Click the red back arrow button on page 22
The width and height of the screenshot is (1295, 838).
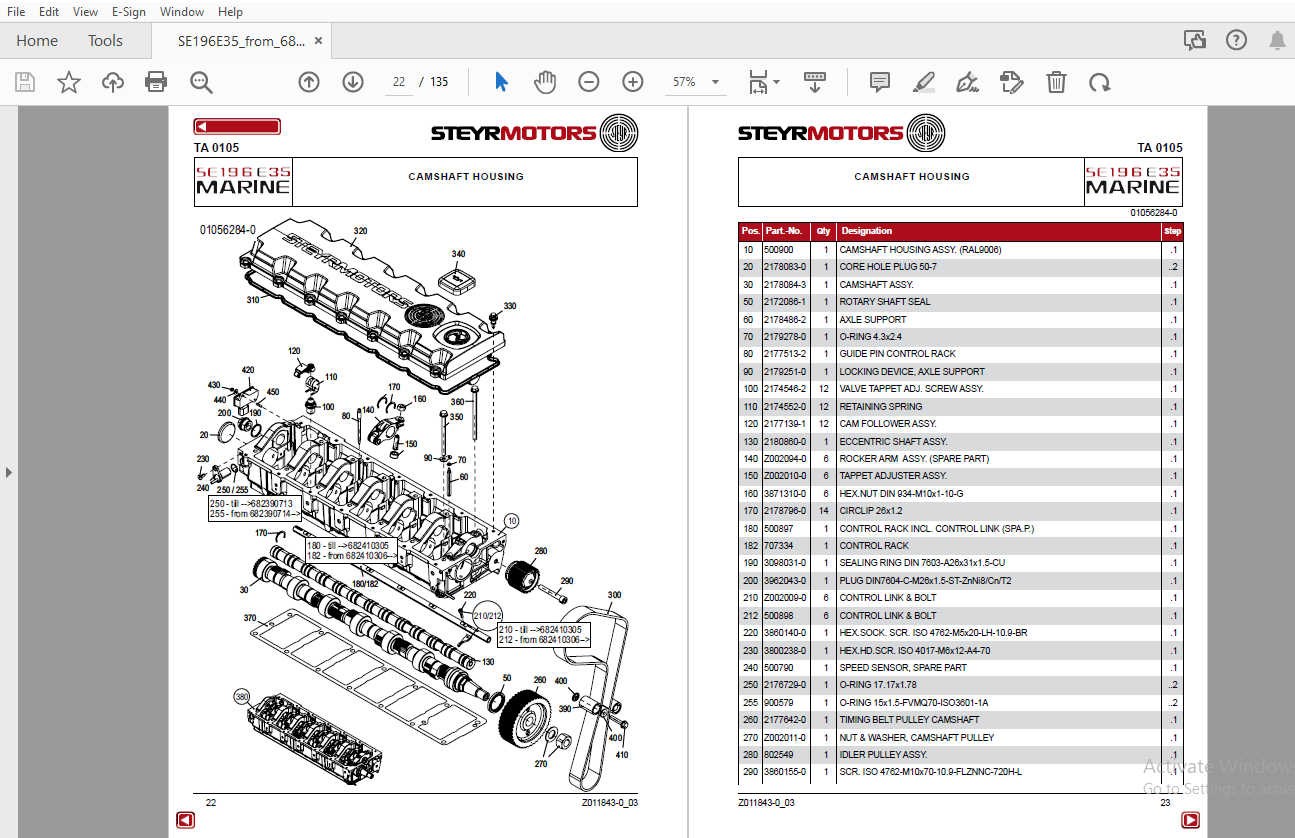(237, 126)
